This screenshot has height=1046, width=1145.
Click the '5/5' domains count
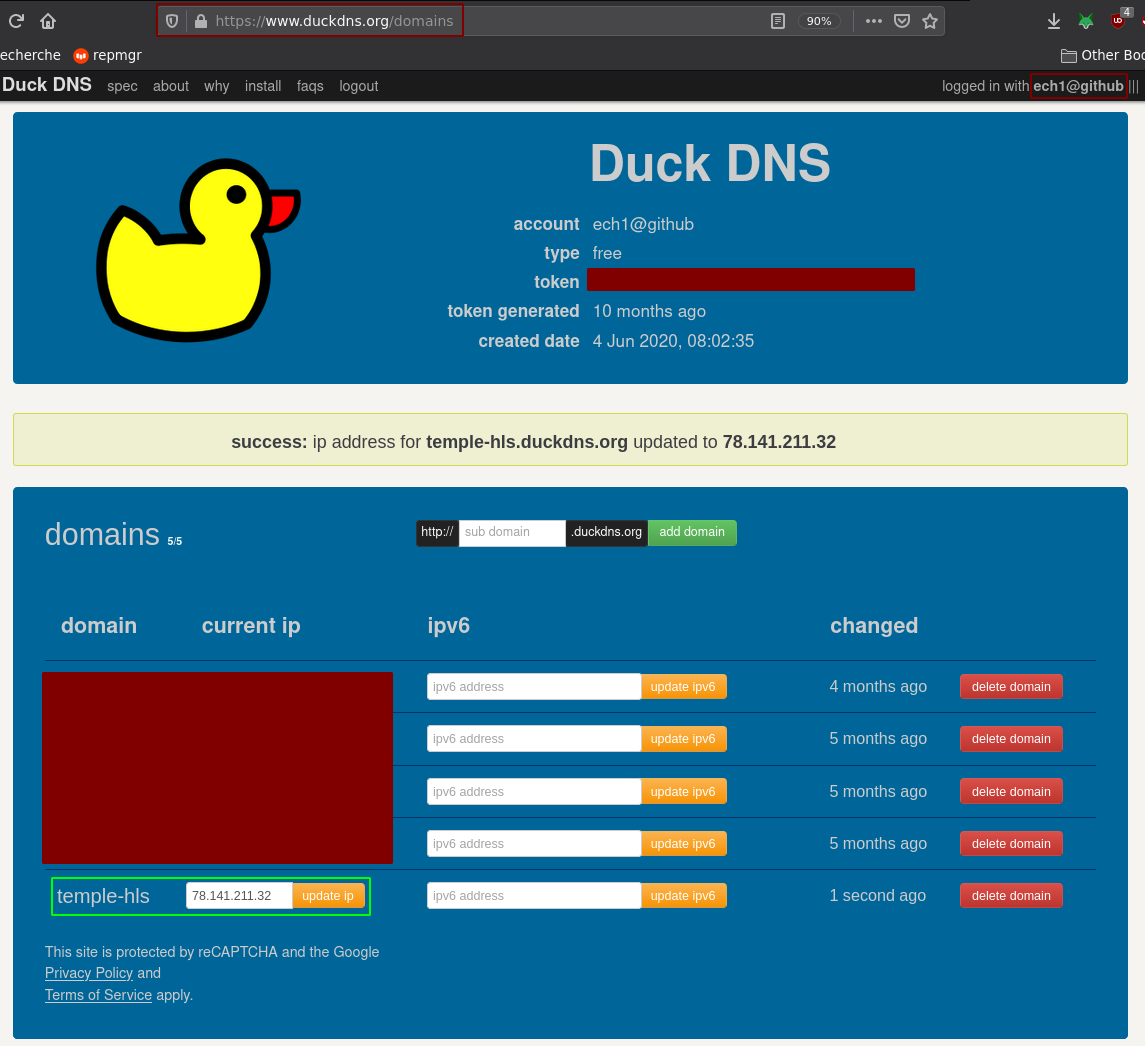[175, 541]
